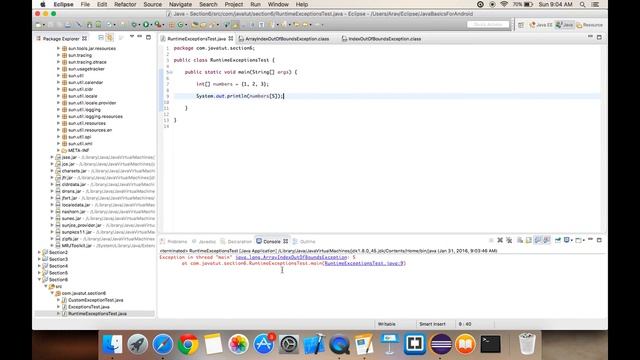Switch to Java EE perspective
This screenshot has width=640, height=360.
pos(541,25)
